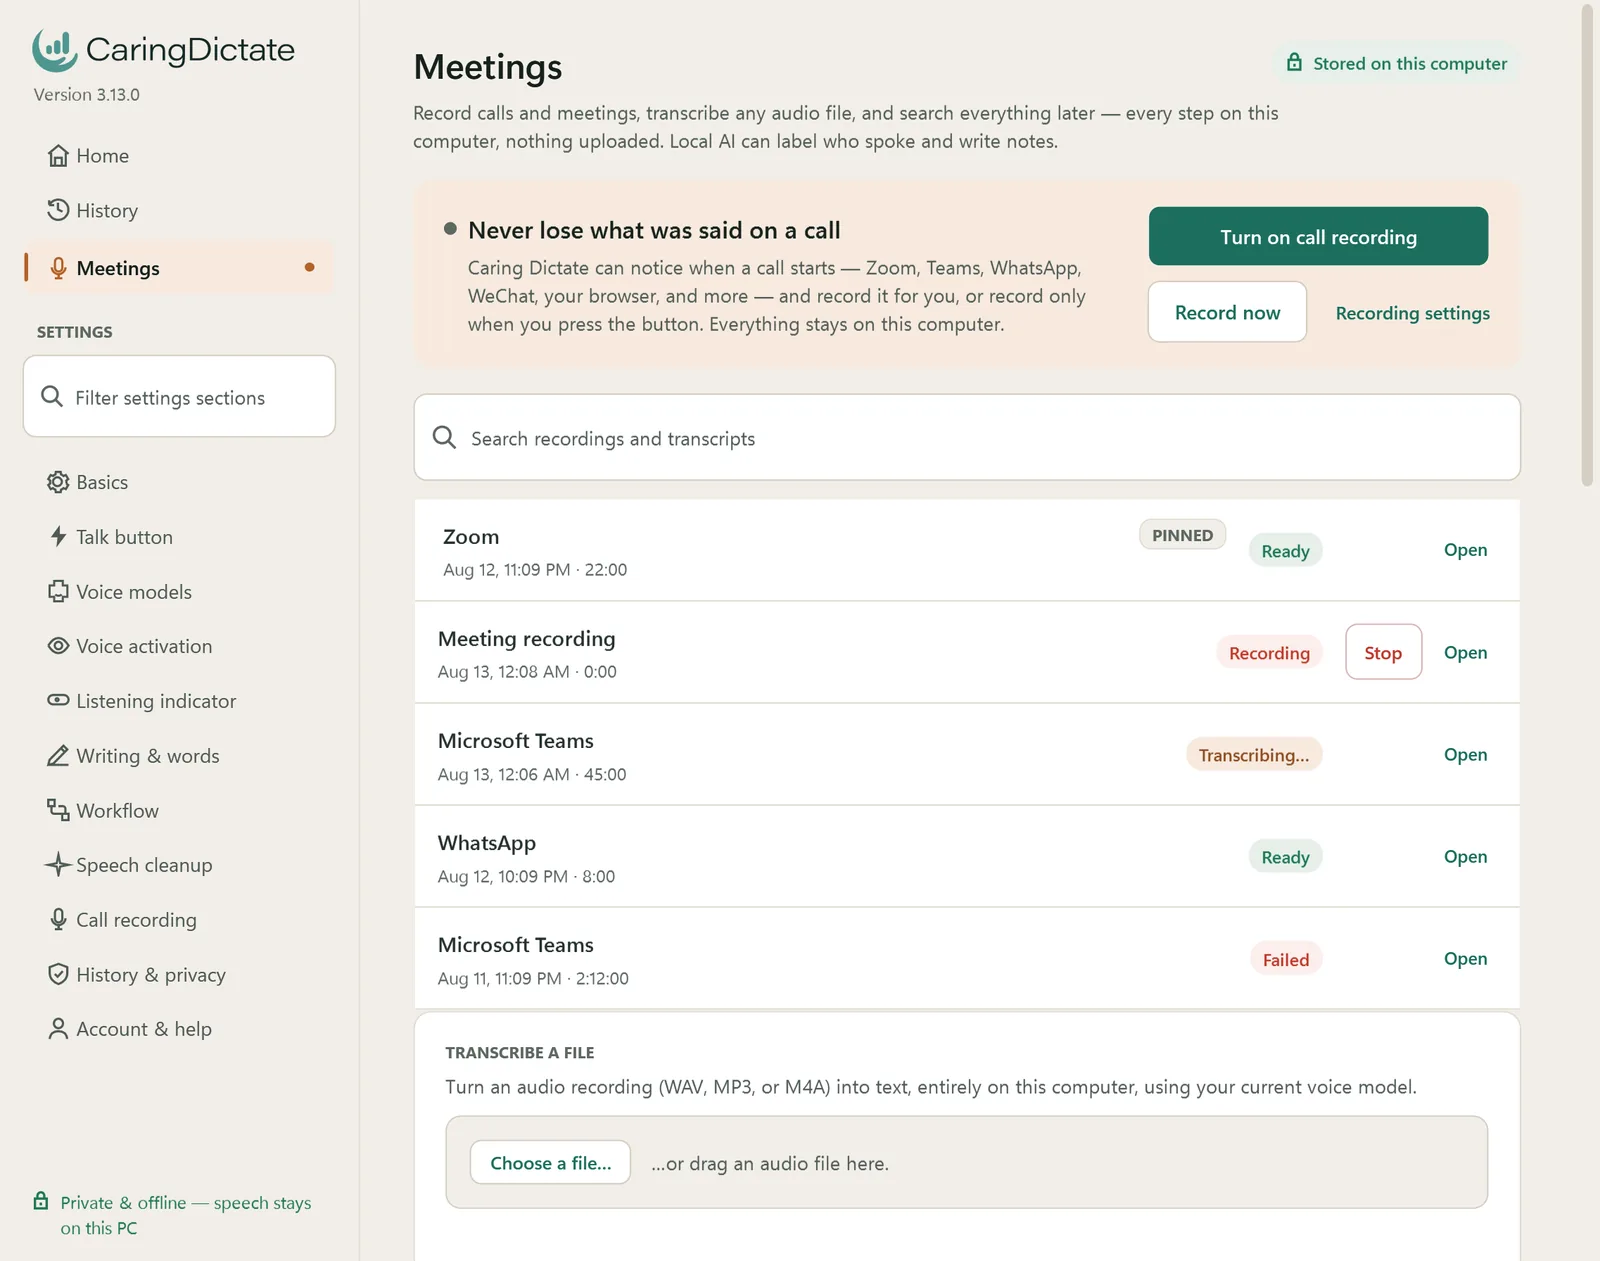The image size is (1600, 1261).
Task: Click the Workflow diagram icon
Action: [x=58, y=810]
